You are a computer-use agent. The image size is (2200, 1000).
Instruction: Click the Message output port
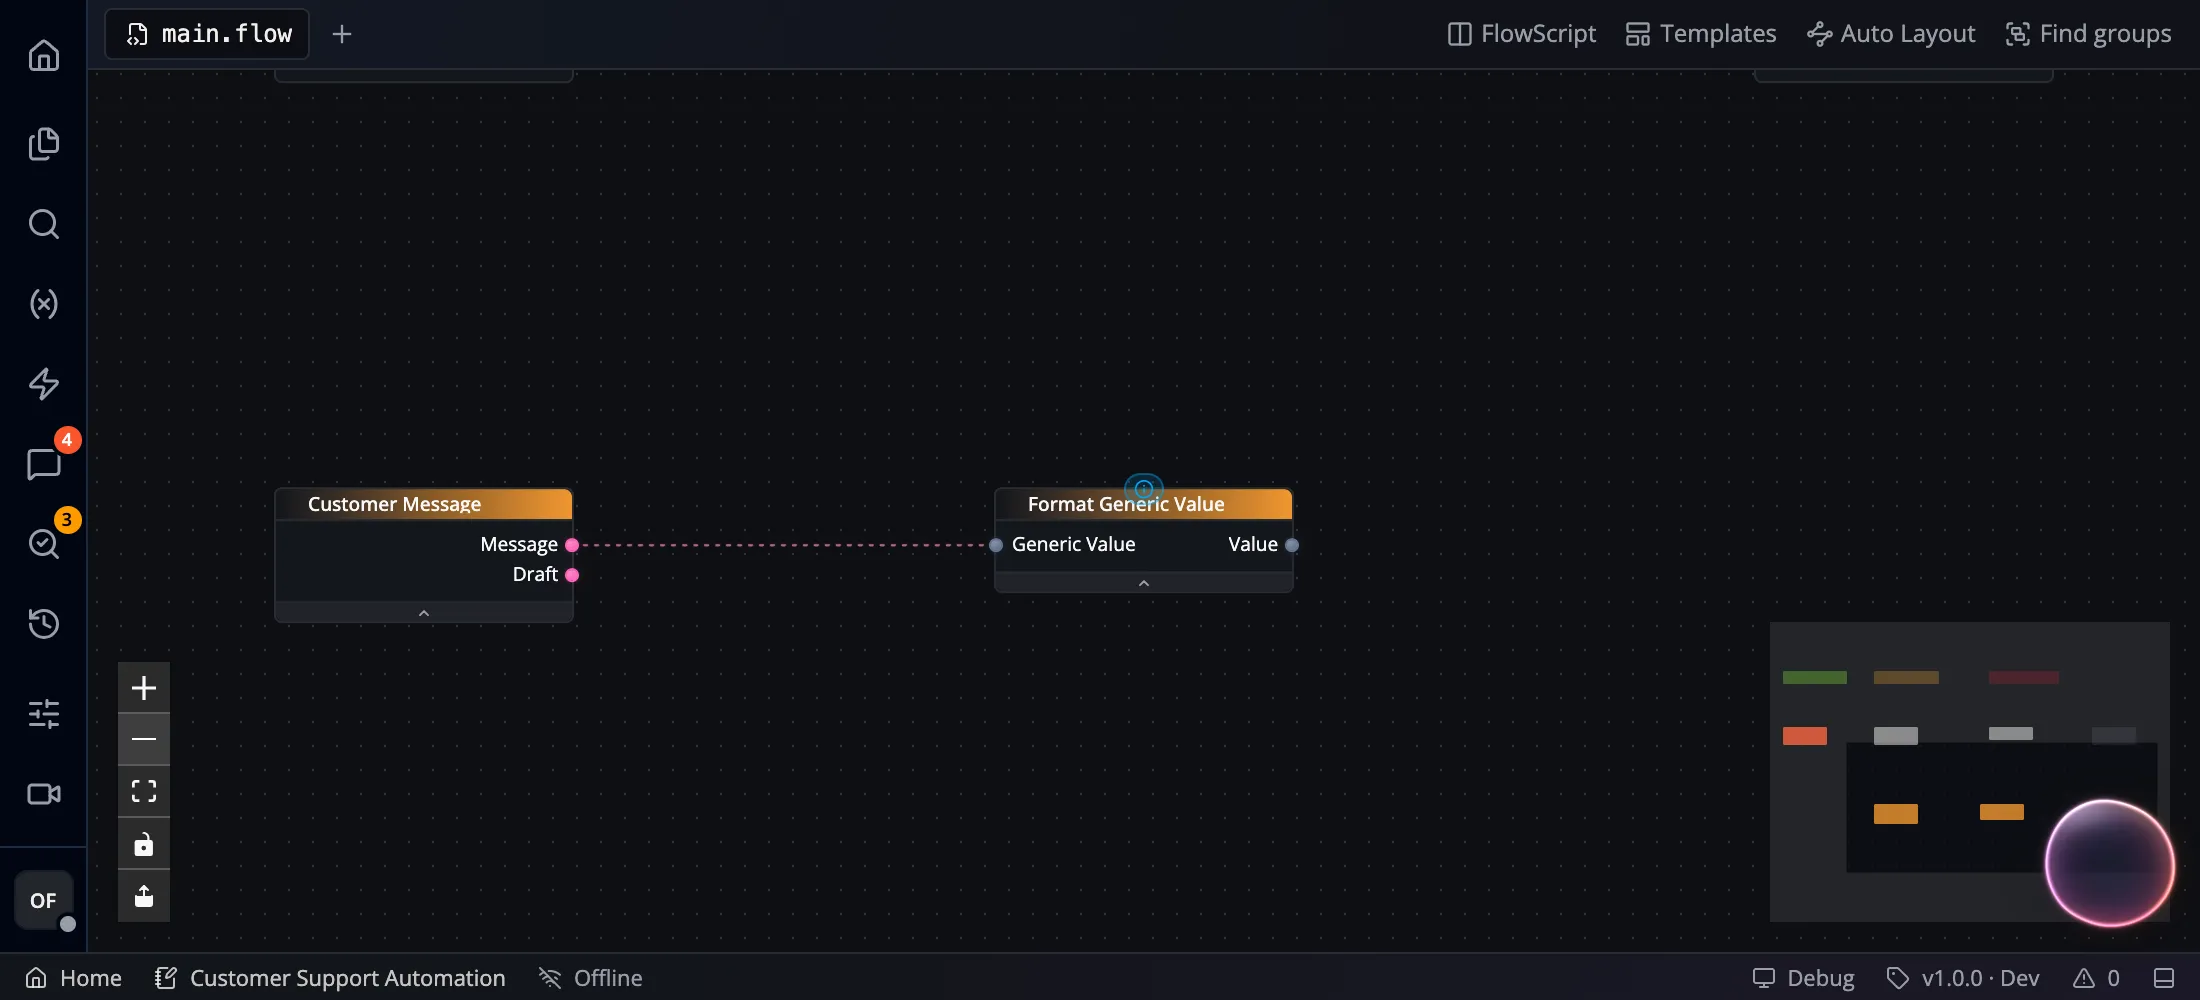tap(572, 545)
